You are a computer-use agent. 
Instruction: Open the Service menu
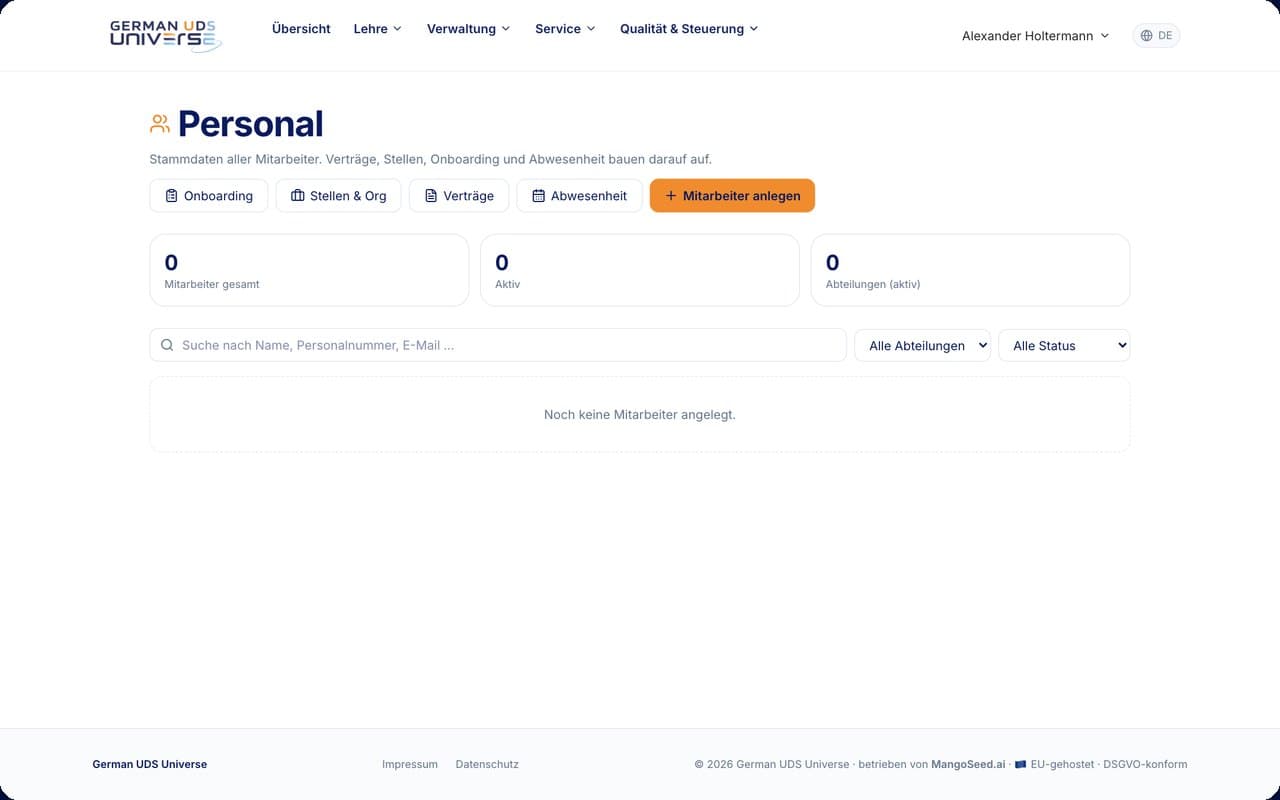[565, 29]
